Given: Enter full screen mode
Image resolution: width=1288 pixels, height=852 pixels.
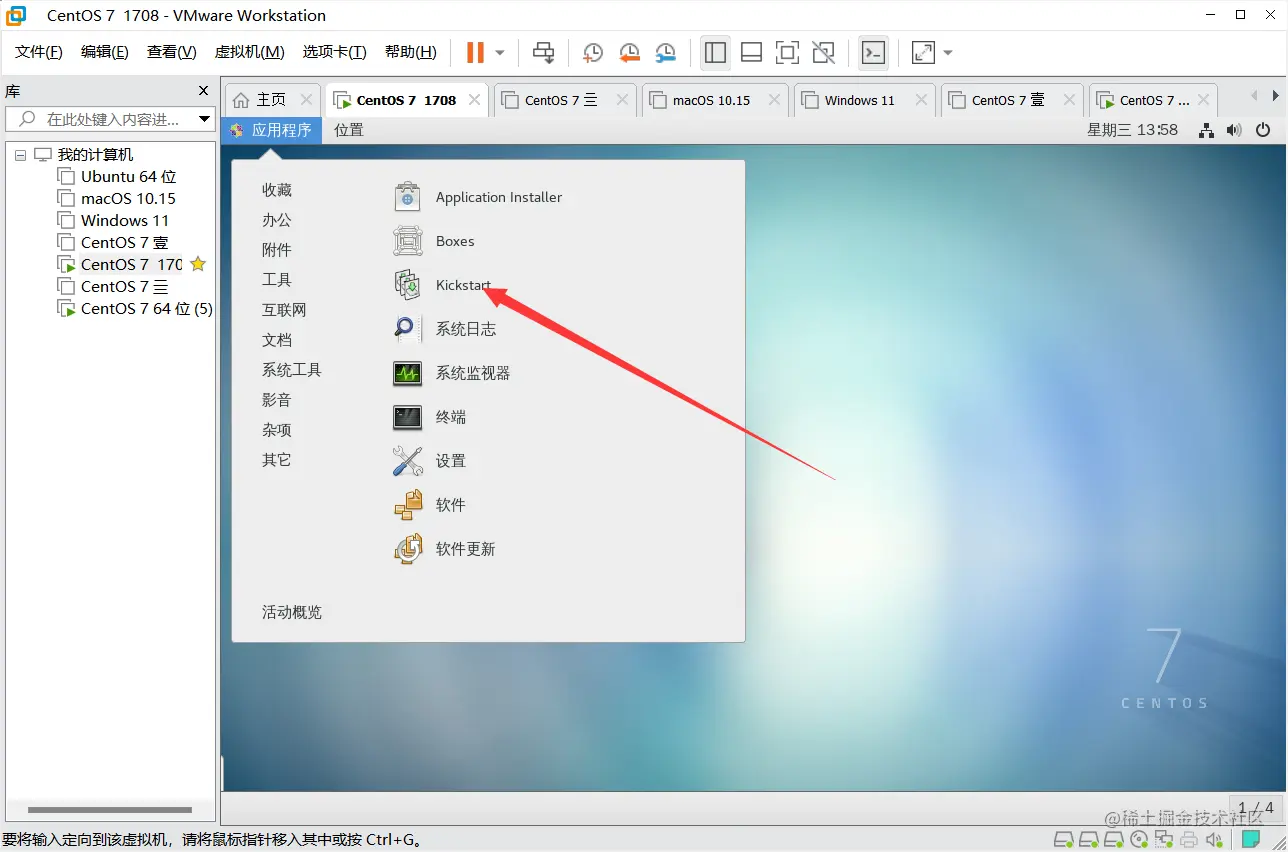Looking at the screenshot, I should pos(787,52).
